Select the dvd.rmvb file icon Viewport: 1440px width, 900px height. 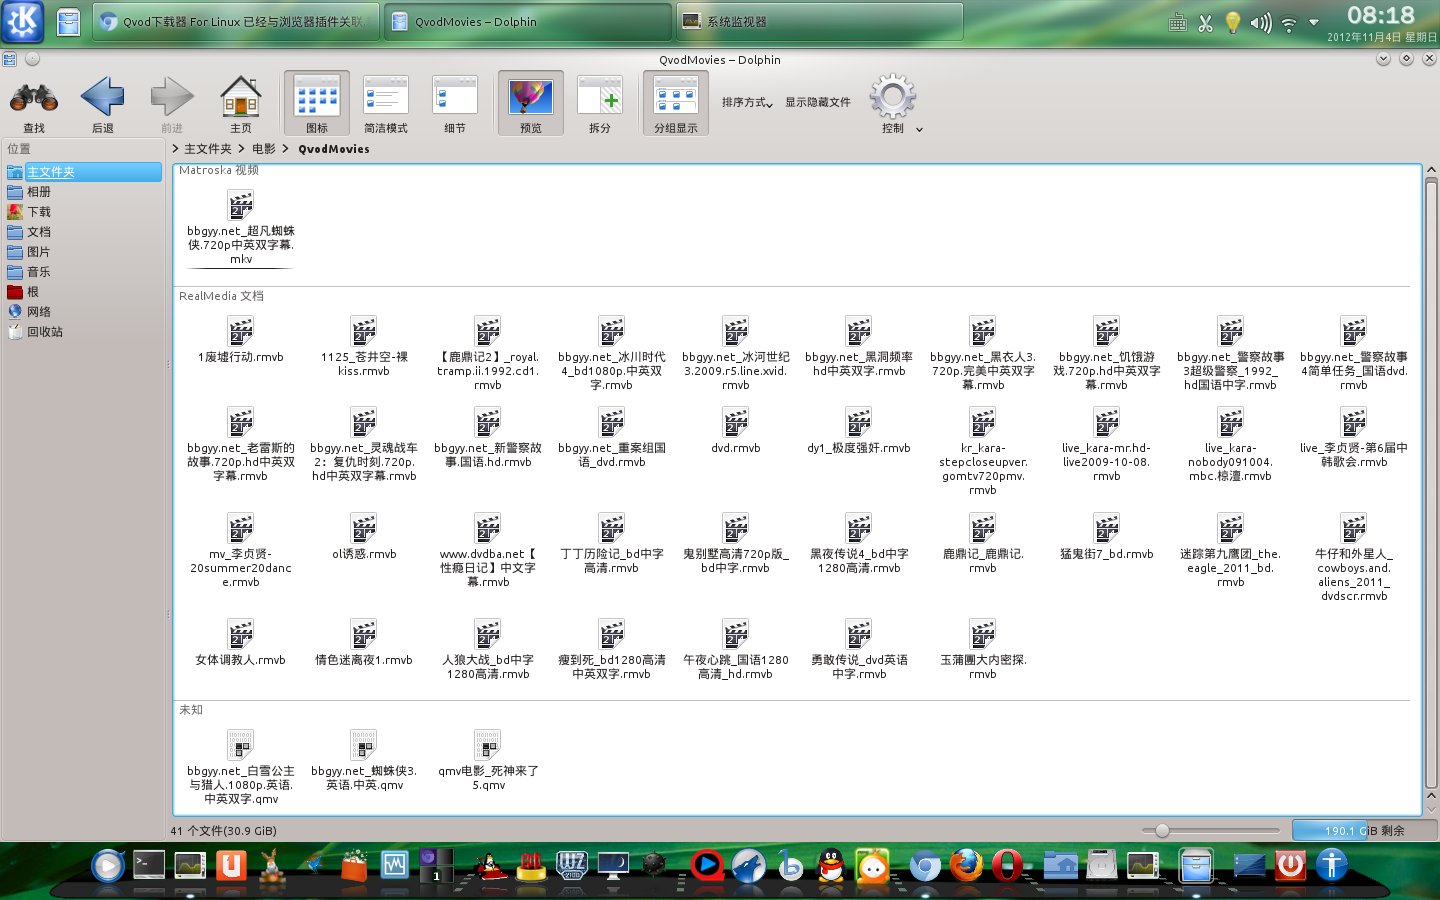[736, 422]
